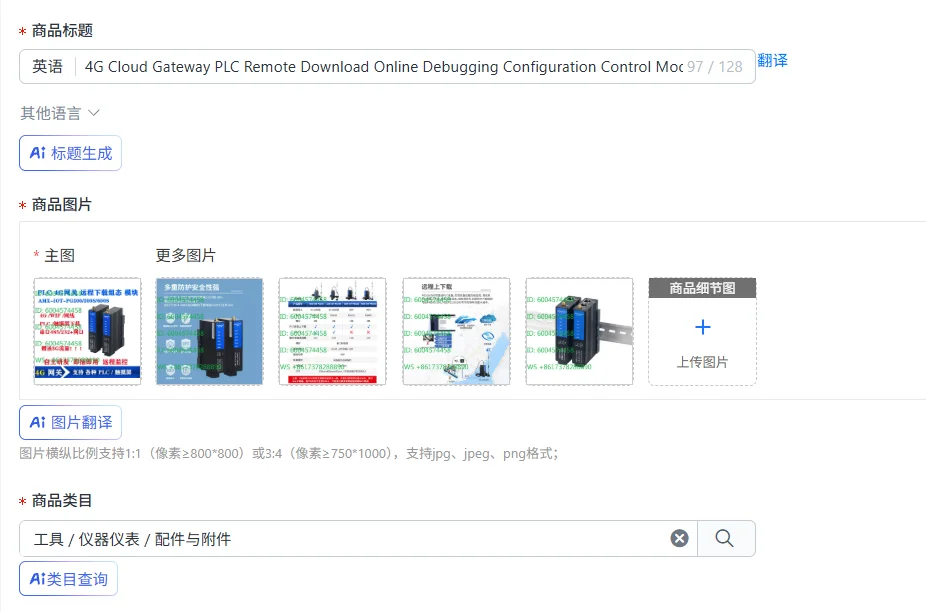Image resolution: width=926 pixels, height=612 pixels.
Task: Click the 商品细节图 header label
Action: pyautogui.click(x=702, y=288)
